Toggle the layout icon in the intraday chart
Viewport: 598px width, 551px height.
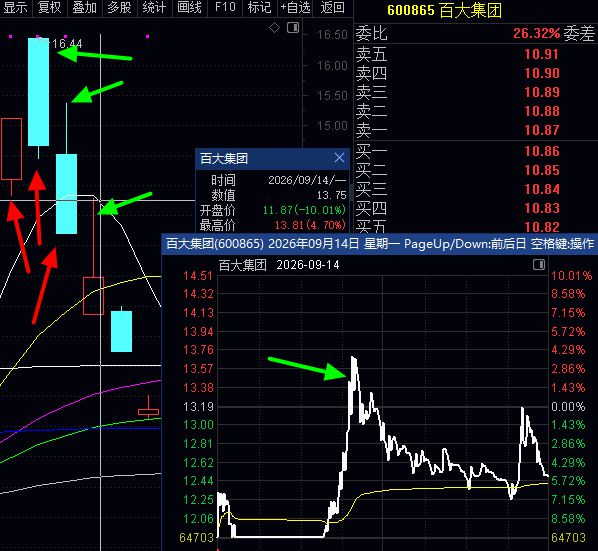[539, 265]
